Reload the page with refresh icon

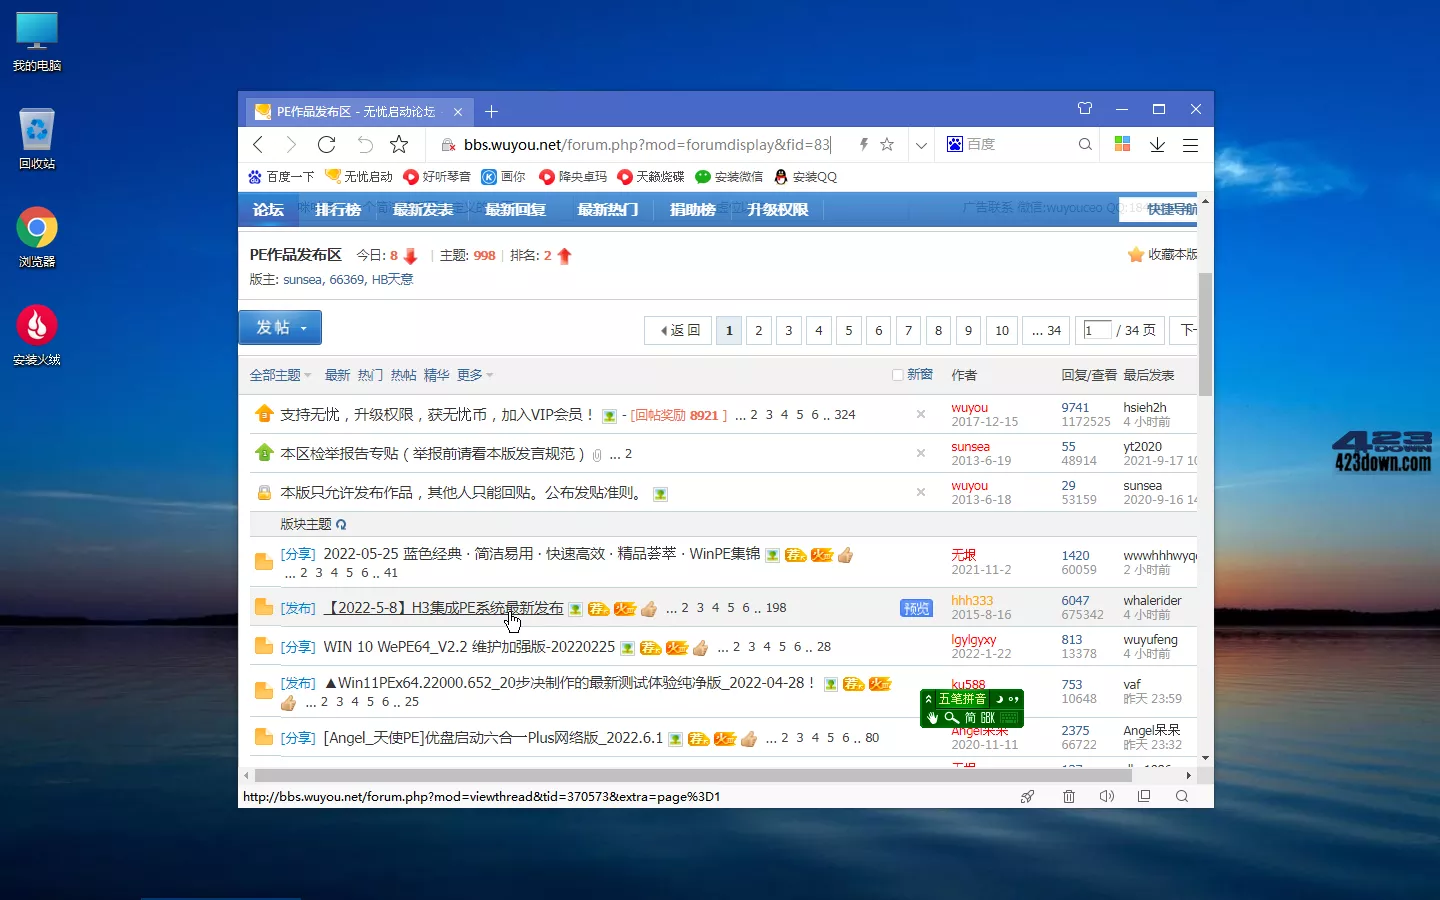pos(326,144)
